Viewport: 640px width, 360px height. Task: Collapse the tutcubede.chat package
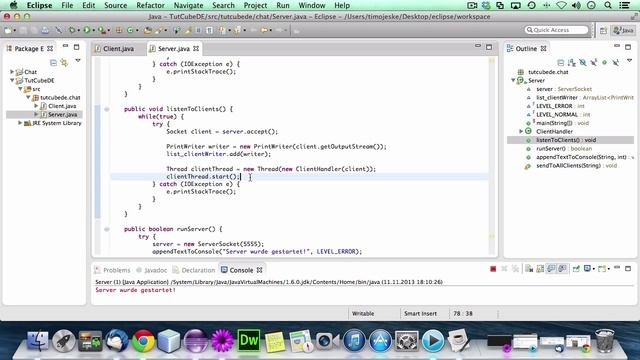coord(28,97)
